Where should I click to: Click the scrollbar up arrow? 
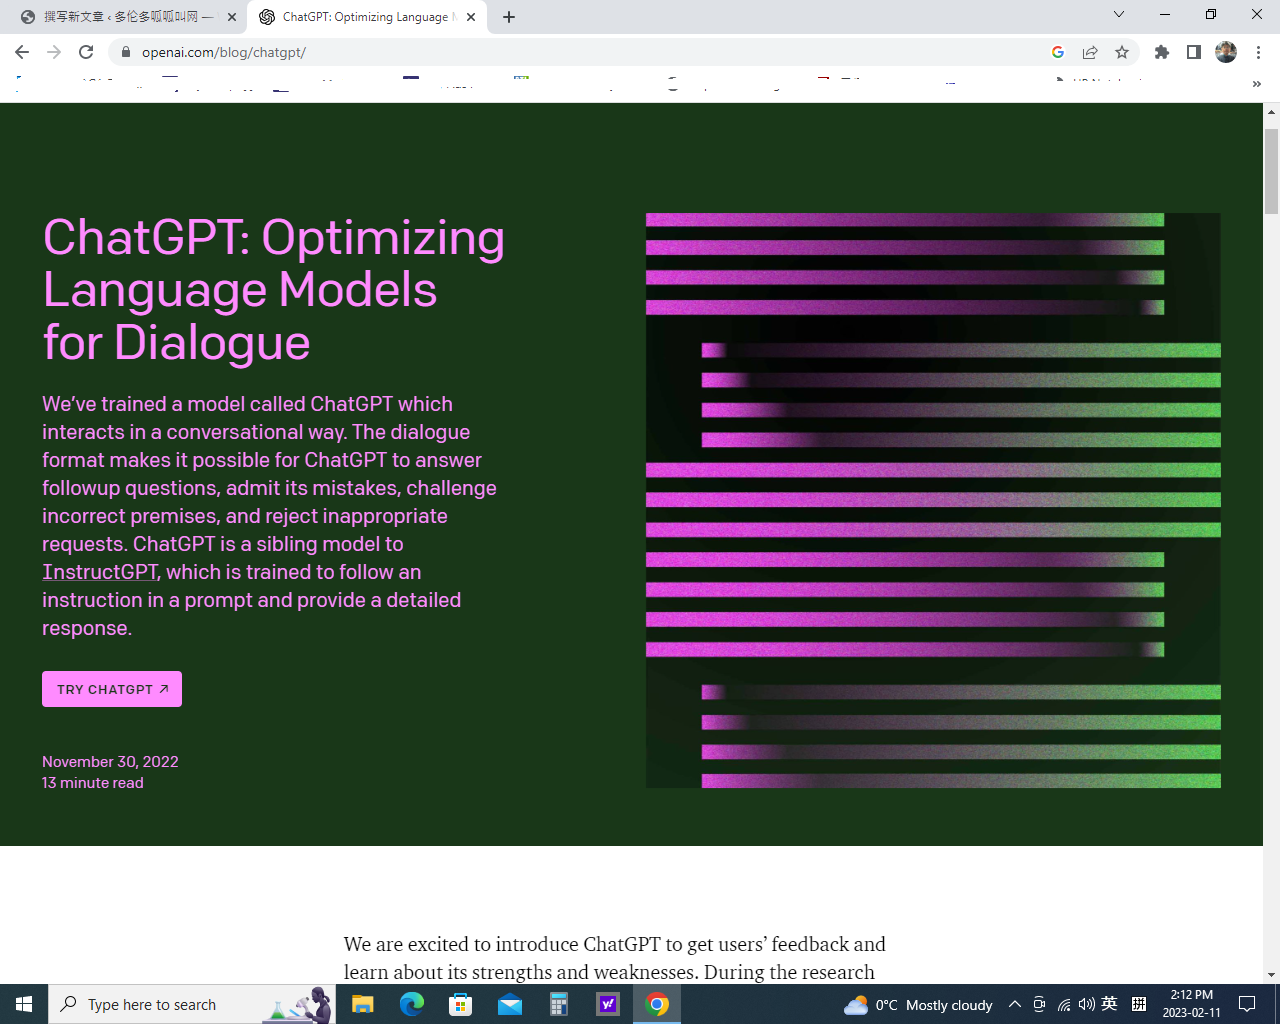tap(1271, 111)
